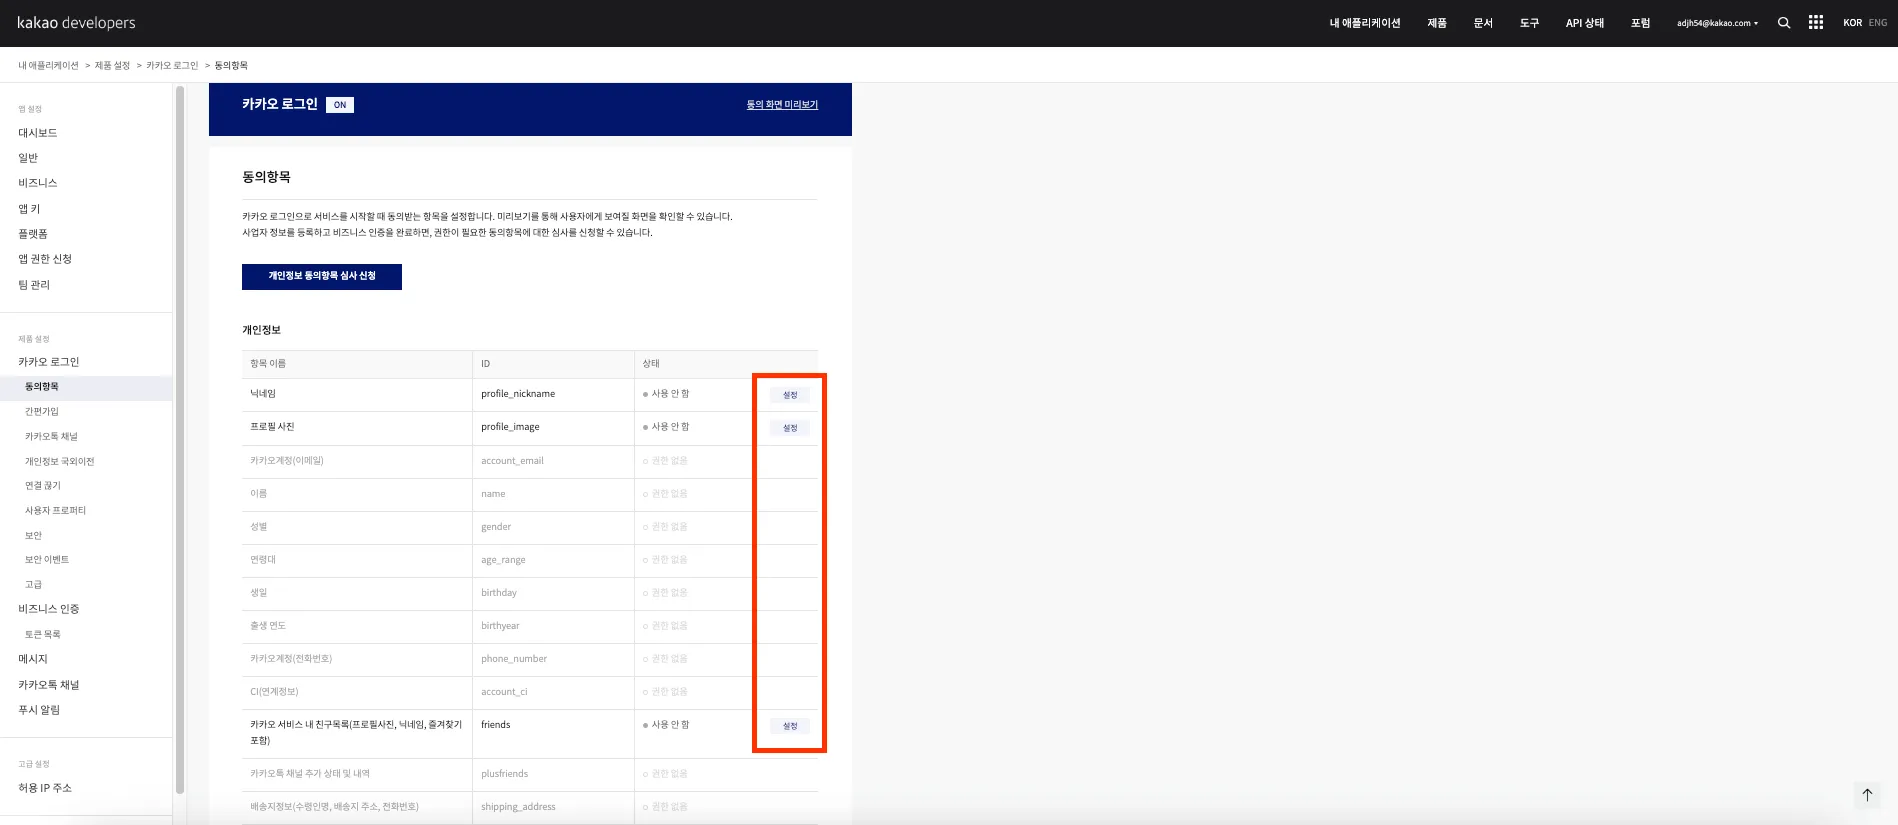The image size is (1898, 825).
Task: Click the friends ID cell
Action: 553,733
